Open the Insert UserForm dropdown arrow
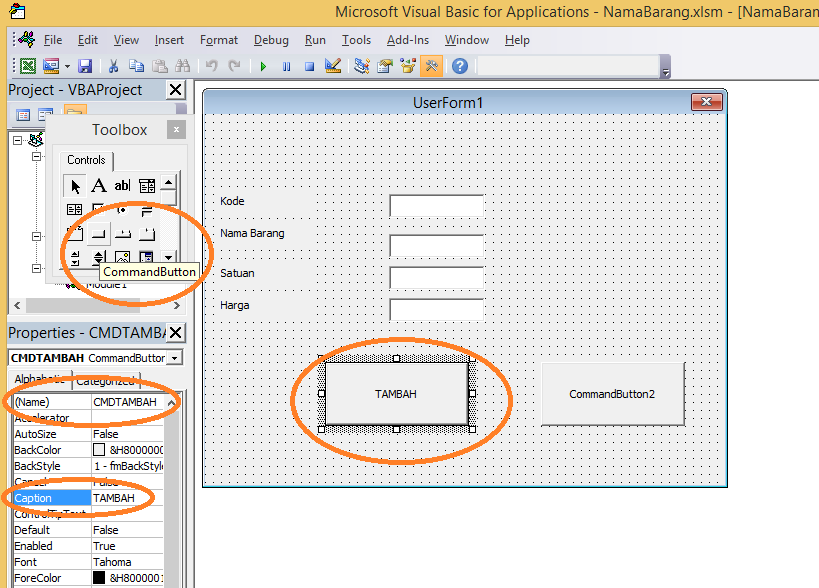Image resolution: width=819 pixels, height=588 pixels. [67, 66]
